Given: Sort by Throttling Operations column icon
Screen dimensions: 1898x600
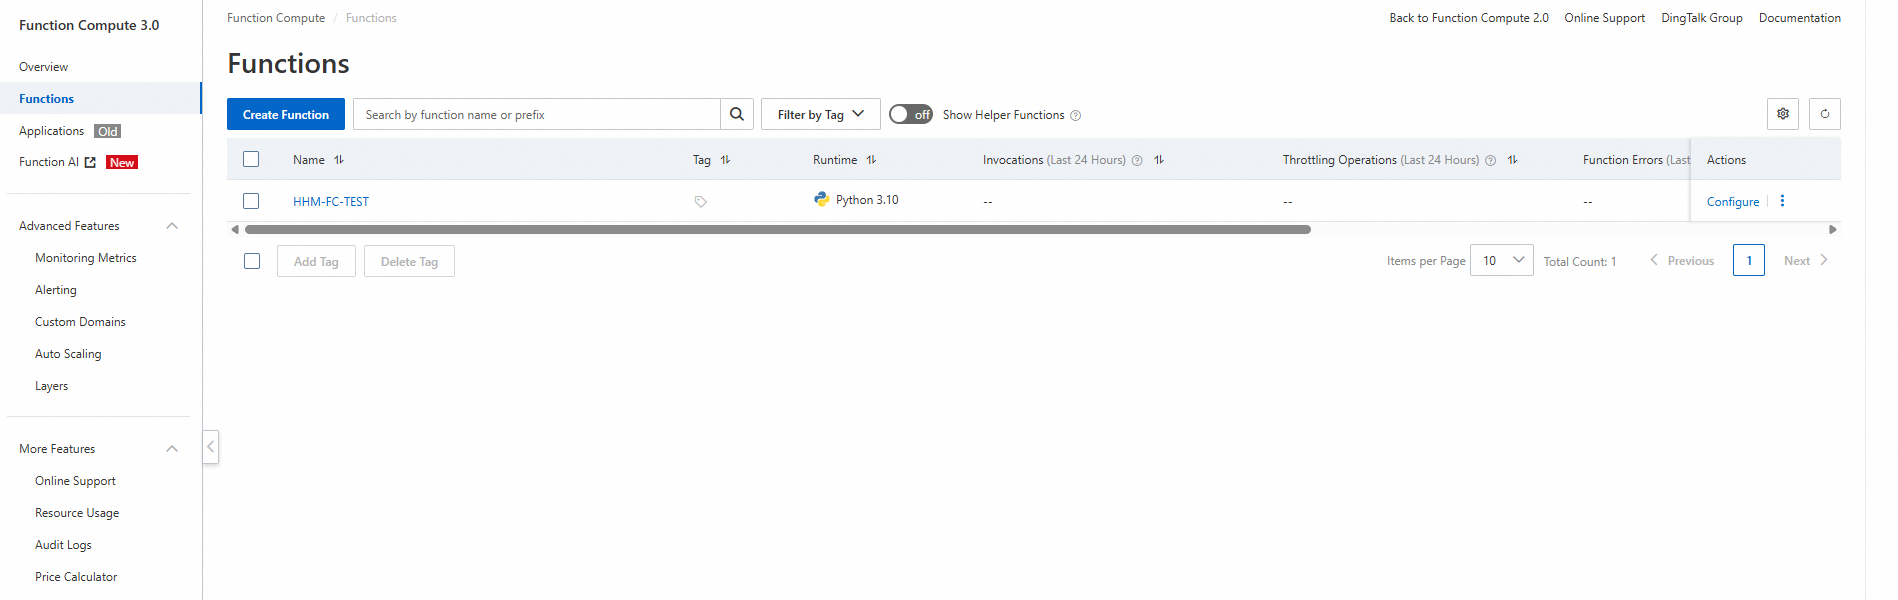Looking at the screenshot, I should coord(1512,160).
